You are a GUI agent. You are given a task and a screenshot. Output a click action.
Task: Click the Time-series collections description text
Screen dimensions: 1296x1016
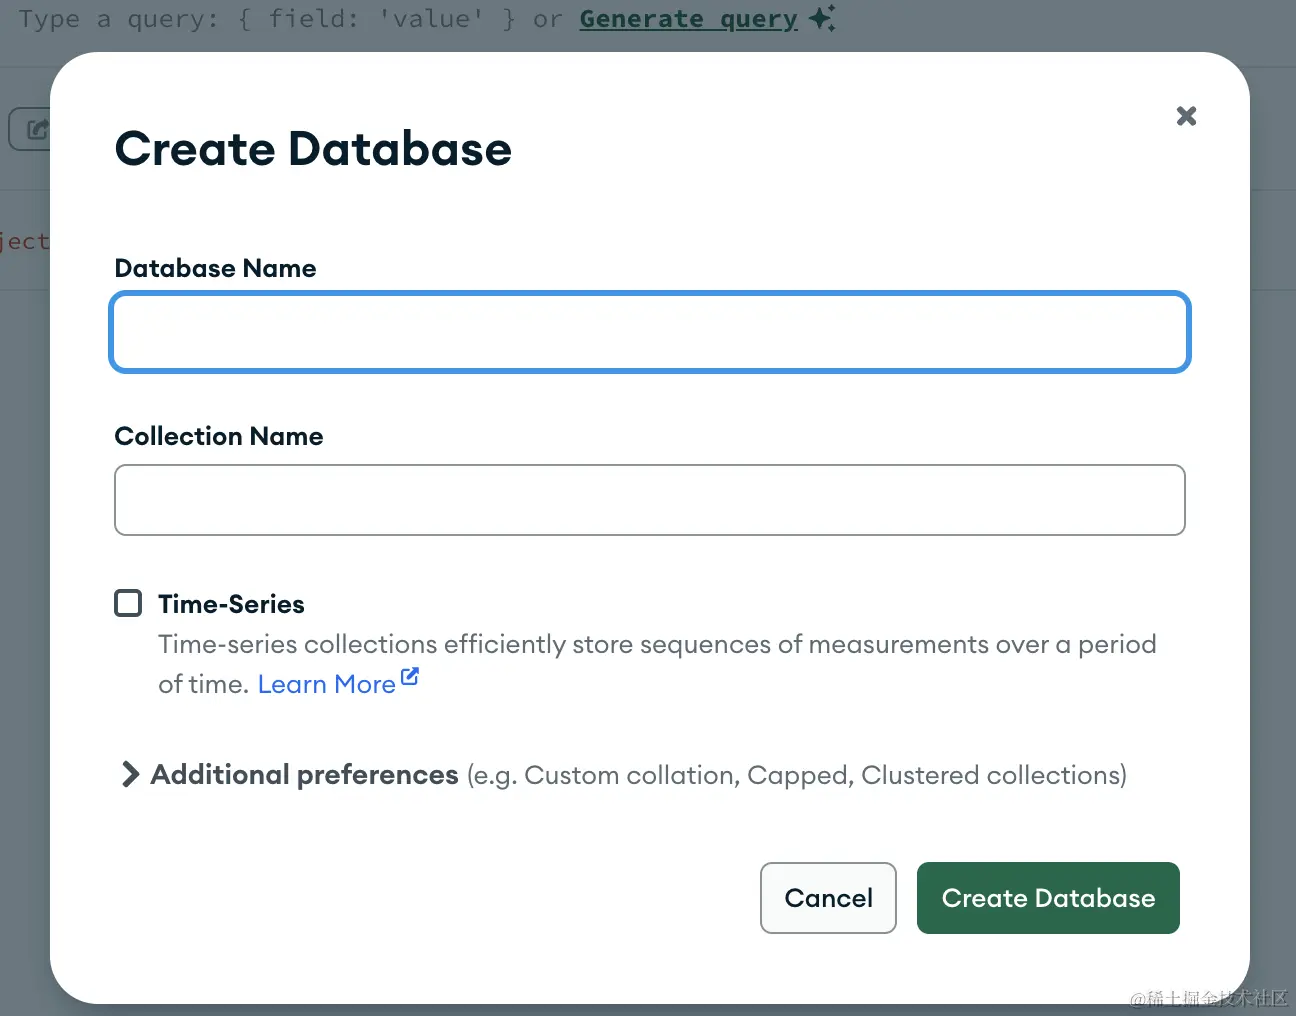[656, 644]
